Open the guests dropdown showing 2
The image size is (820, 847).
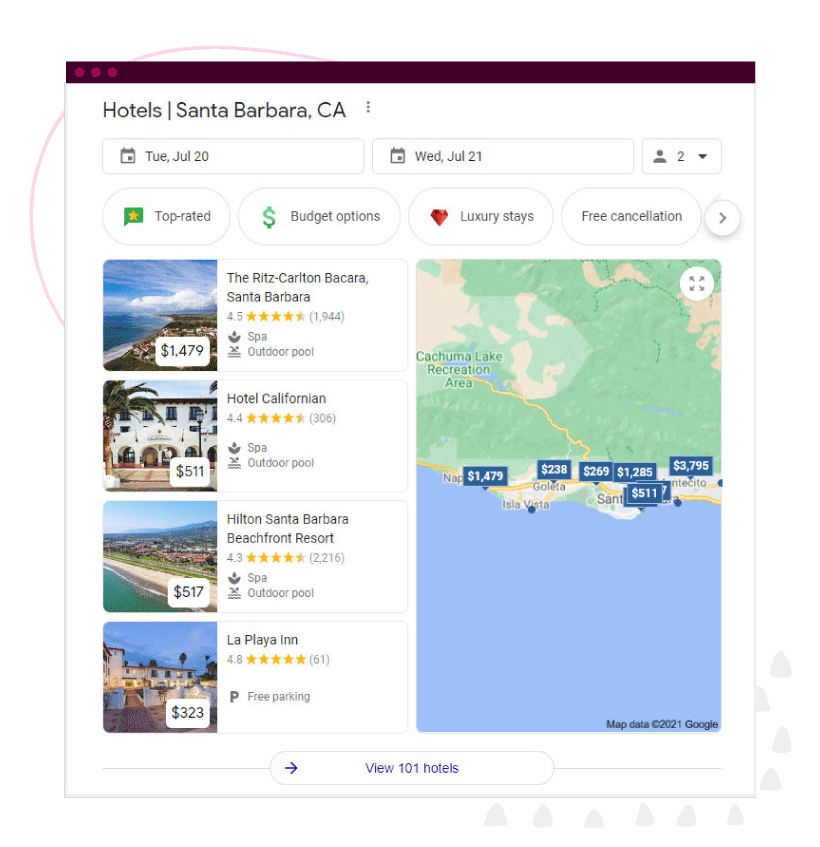(681, 156)
